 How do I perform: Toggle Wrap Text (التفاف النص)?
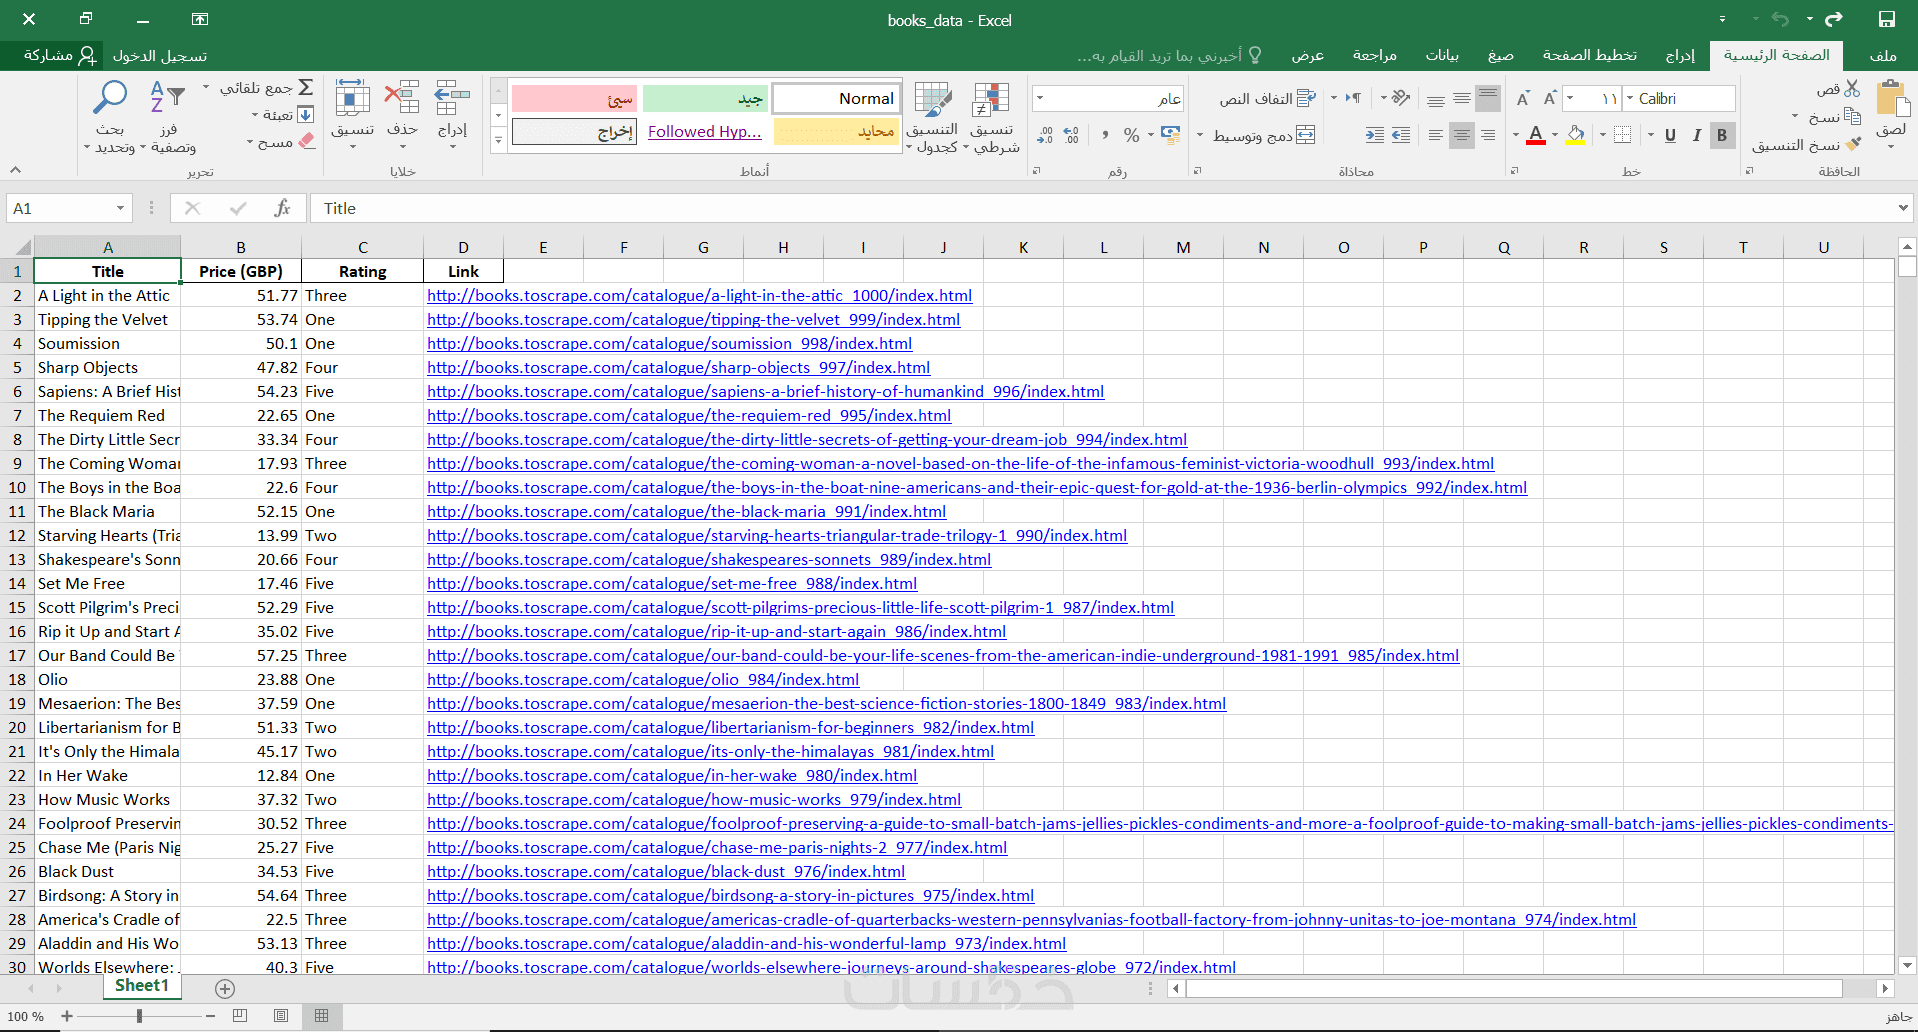1267,98
